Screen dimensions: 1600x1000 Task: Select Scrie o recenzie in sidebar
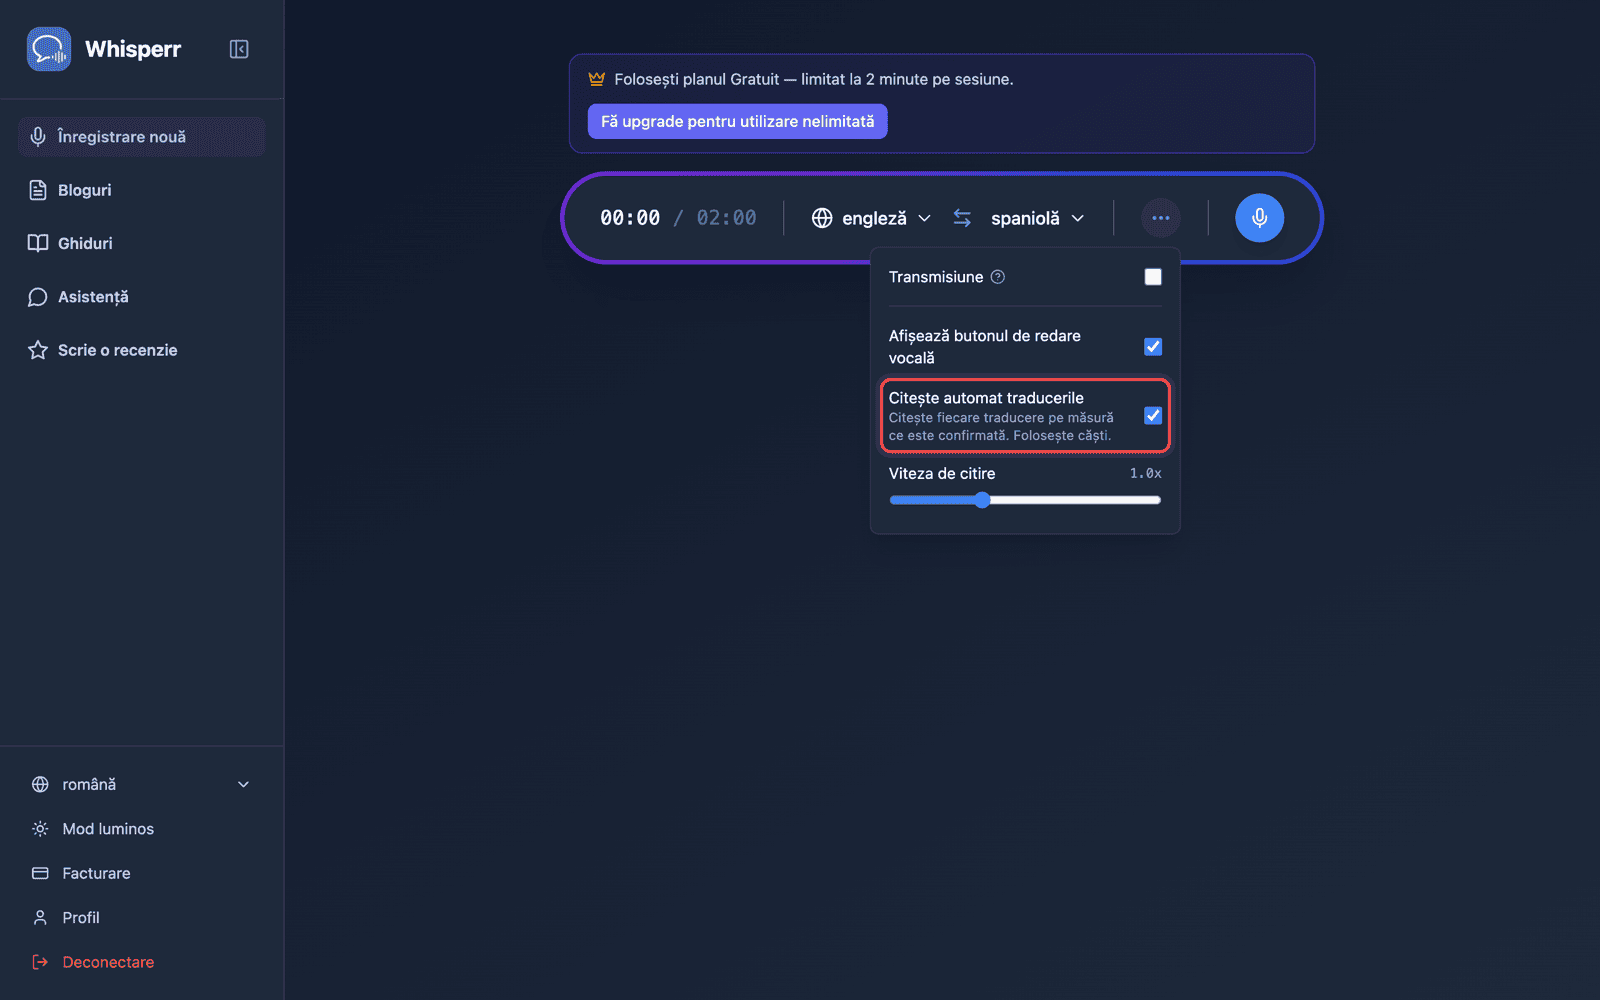(141, 350)
